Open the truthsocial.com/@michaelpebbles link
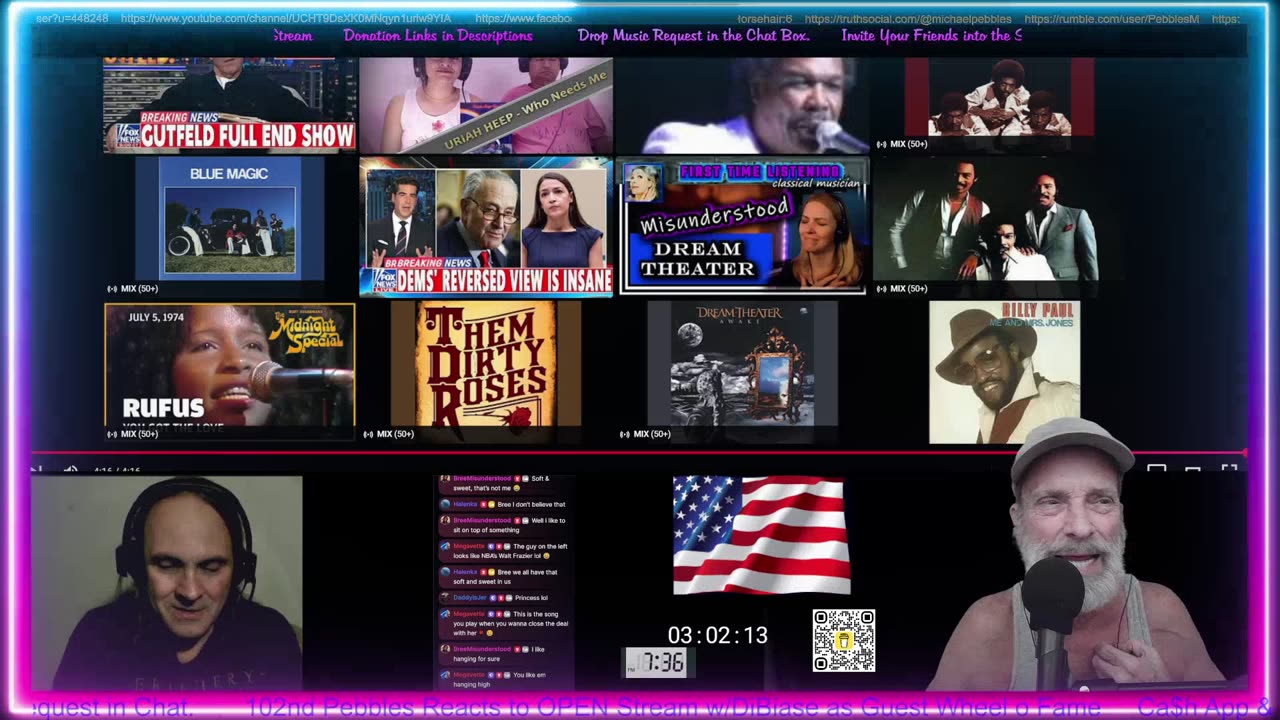Viewport: 1280px width, 720px height. point(908,19)
